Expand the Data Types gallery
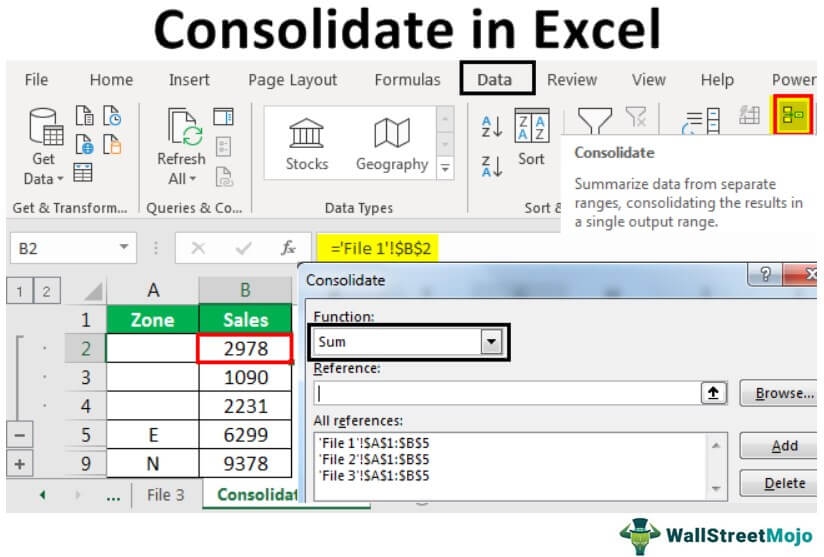This screenshot has width=824, height=557. point(445,168)
